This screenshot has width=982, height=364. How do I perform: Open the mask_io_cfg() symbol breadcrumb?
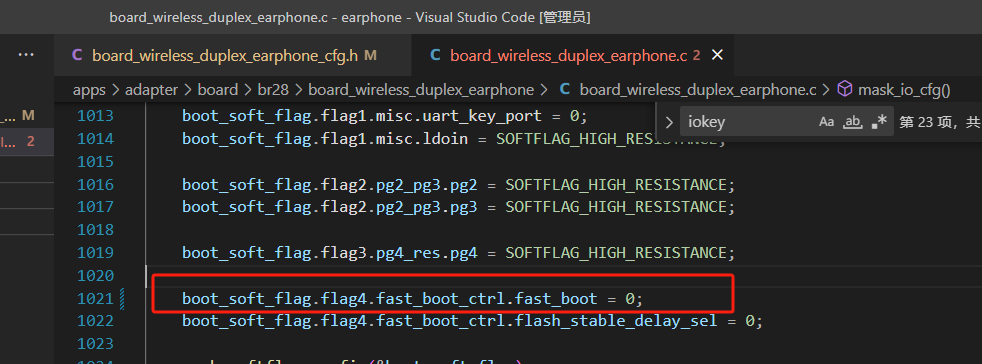(904, 90)
